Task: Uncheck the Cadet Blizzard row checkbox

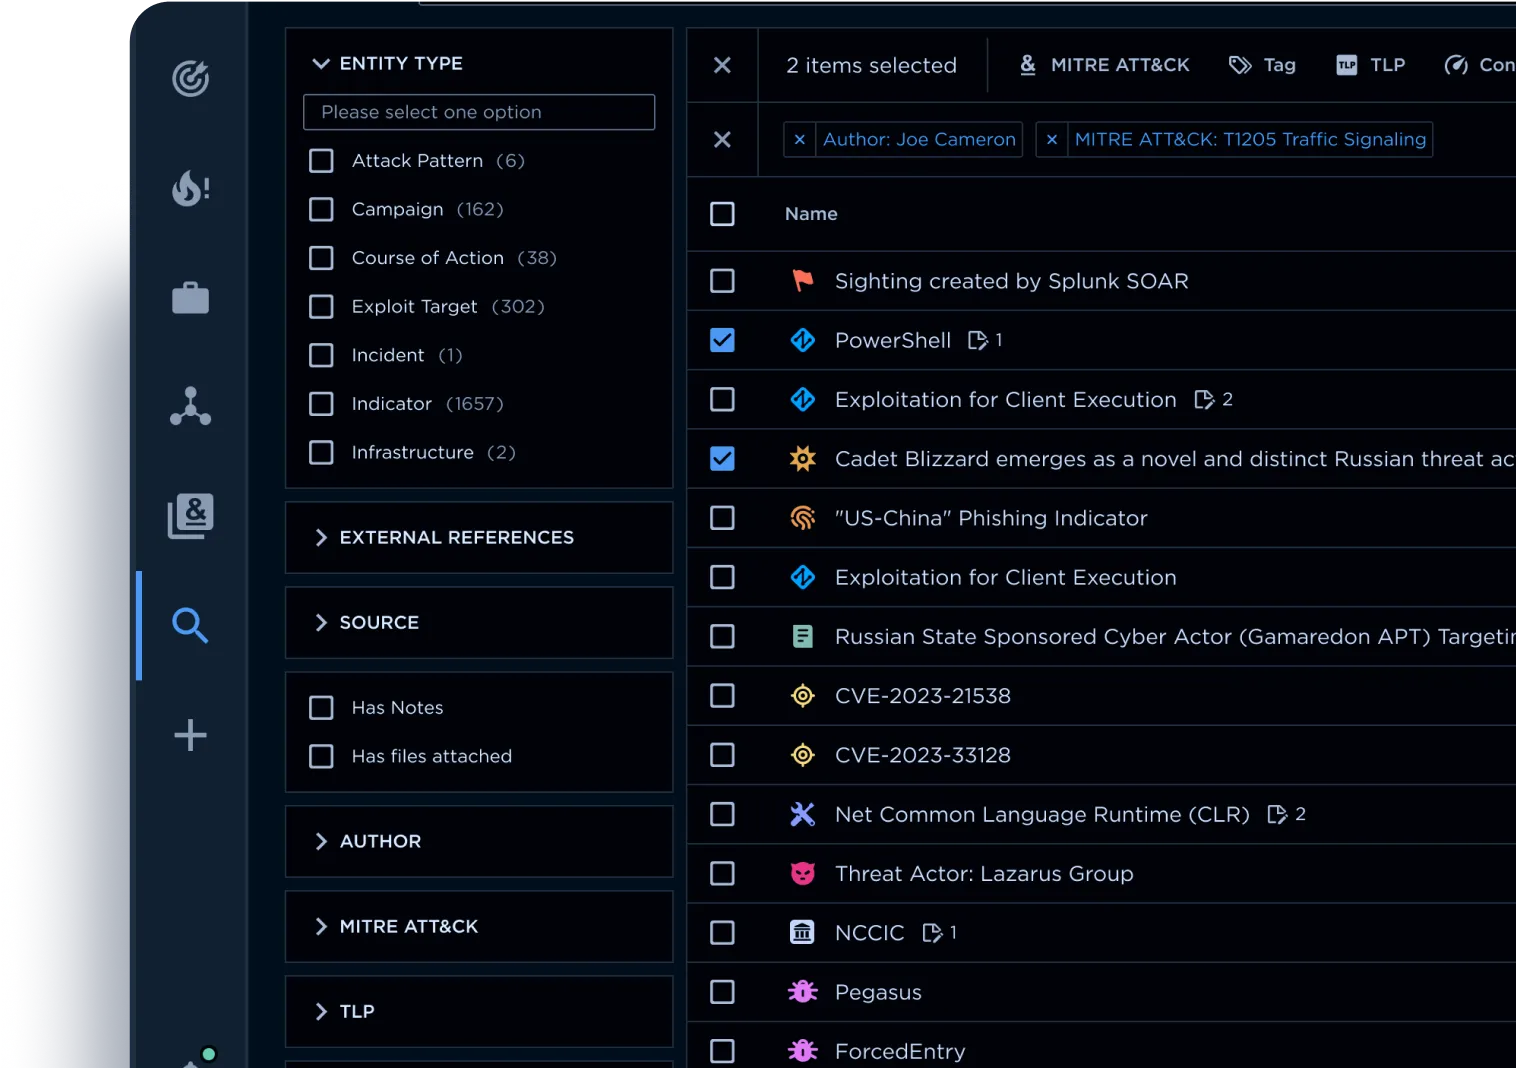Action: click(722, 458)
